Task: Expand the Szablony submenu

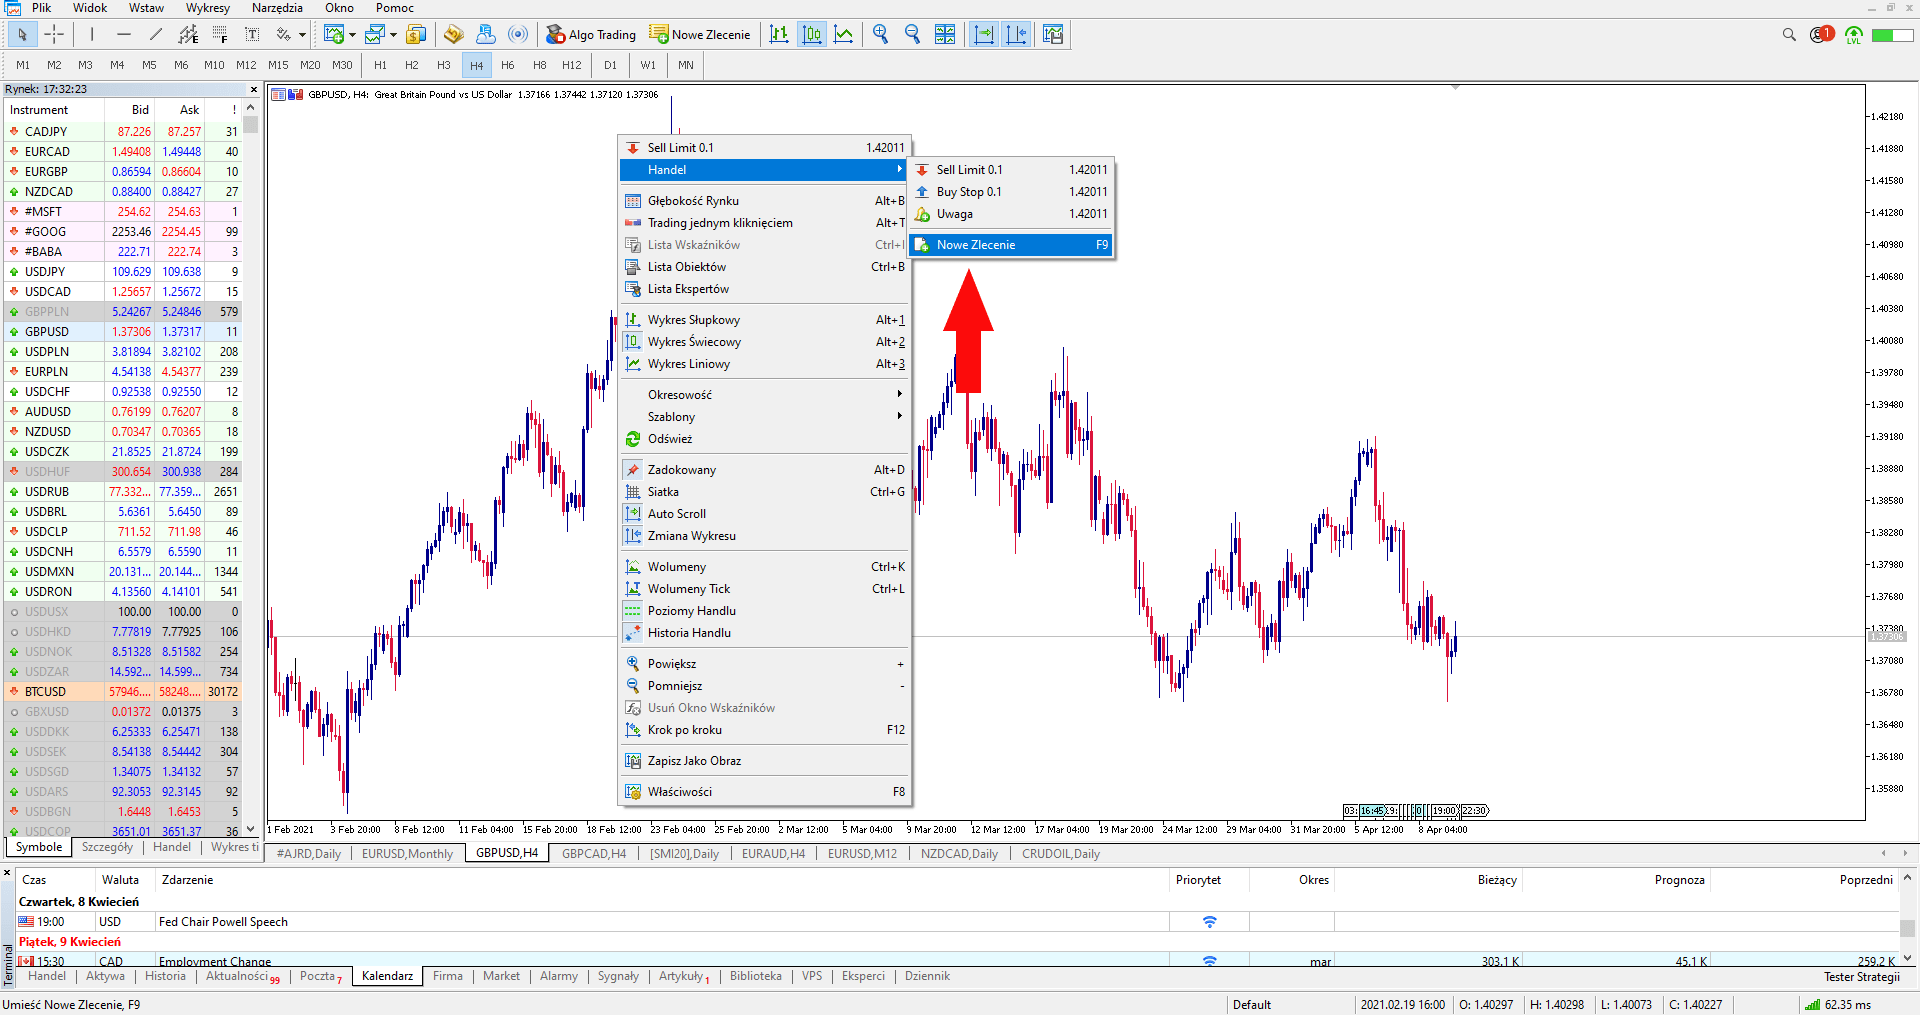Action: 765,417
